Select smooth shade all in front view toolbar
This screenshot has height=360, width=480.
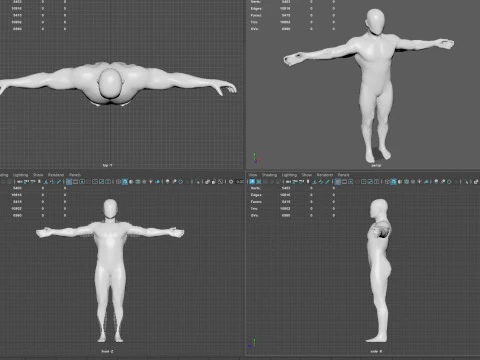pyautogui.click(x=125, y=182)
